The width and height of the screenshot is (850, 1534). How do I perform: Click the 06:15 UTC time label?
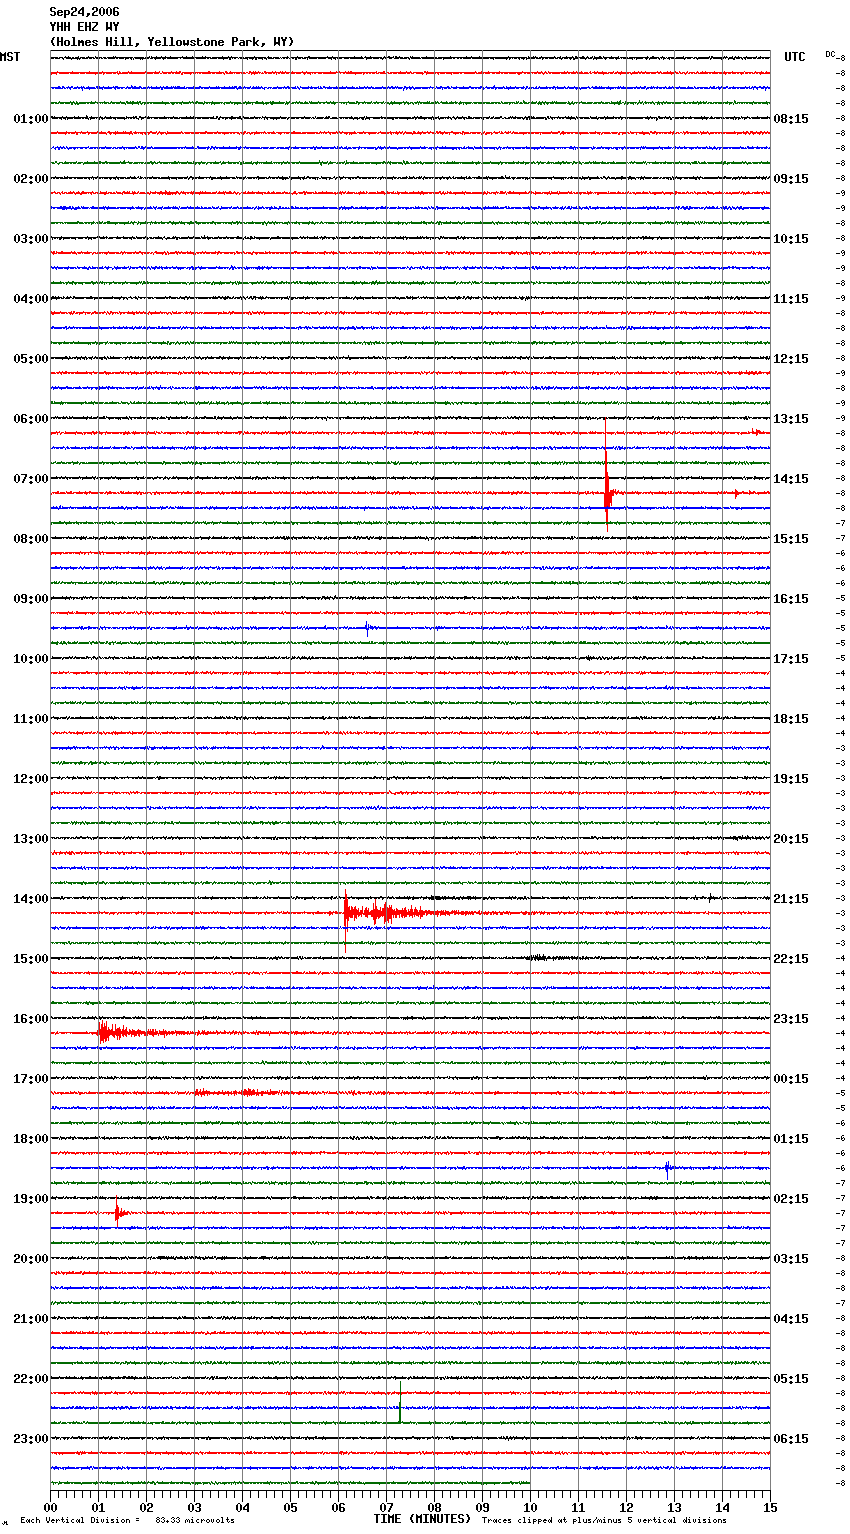(791, 1439)
